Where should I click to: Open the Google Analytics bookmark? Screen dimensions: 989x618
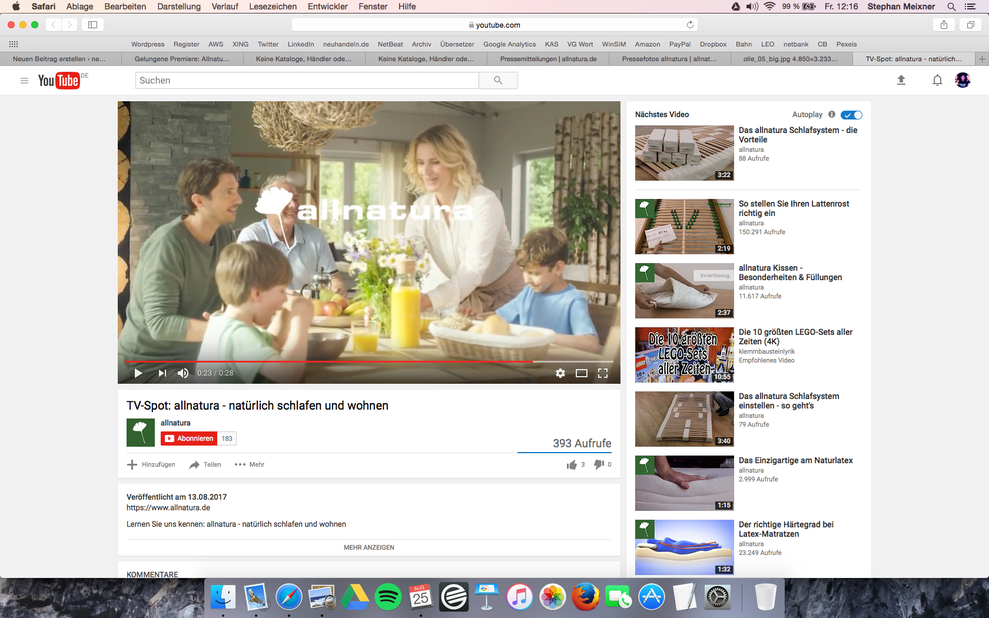pos(509,44)
